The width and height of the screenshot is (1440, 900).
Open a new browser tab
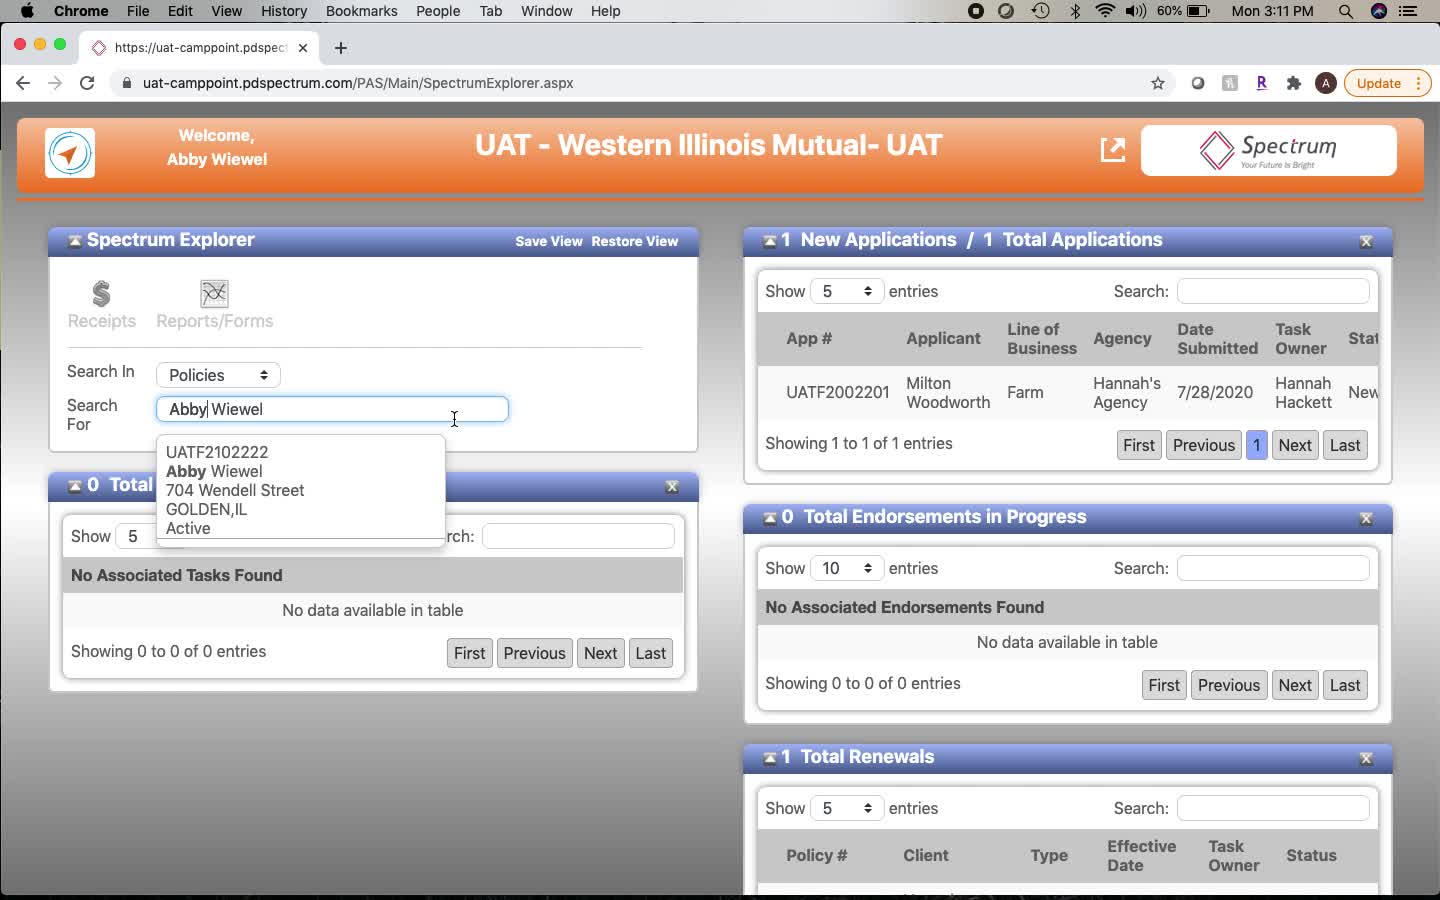click(x=340, y=47)
